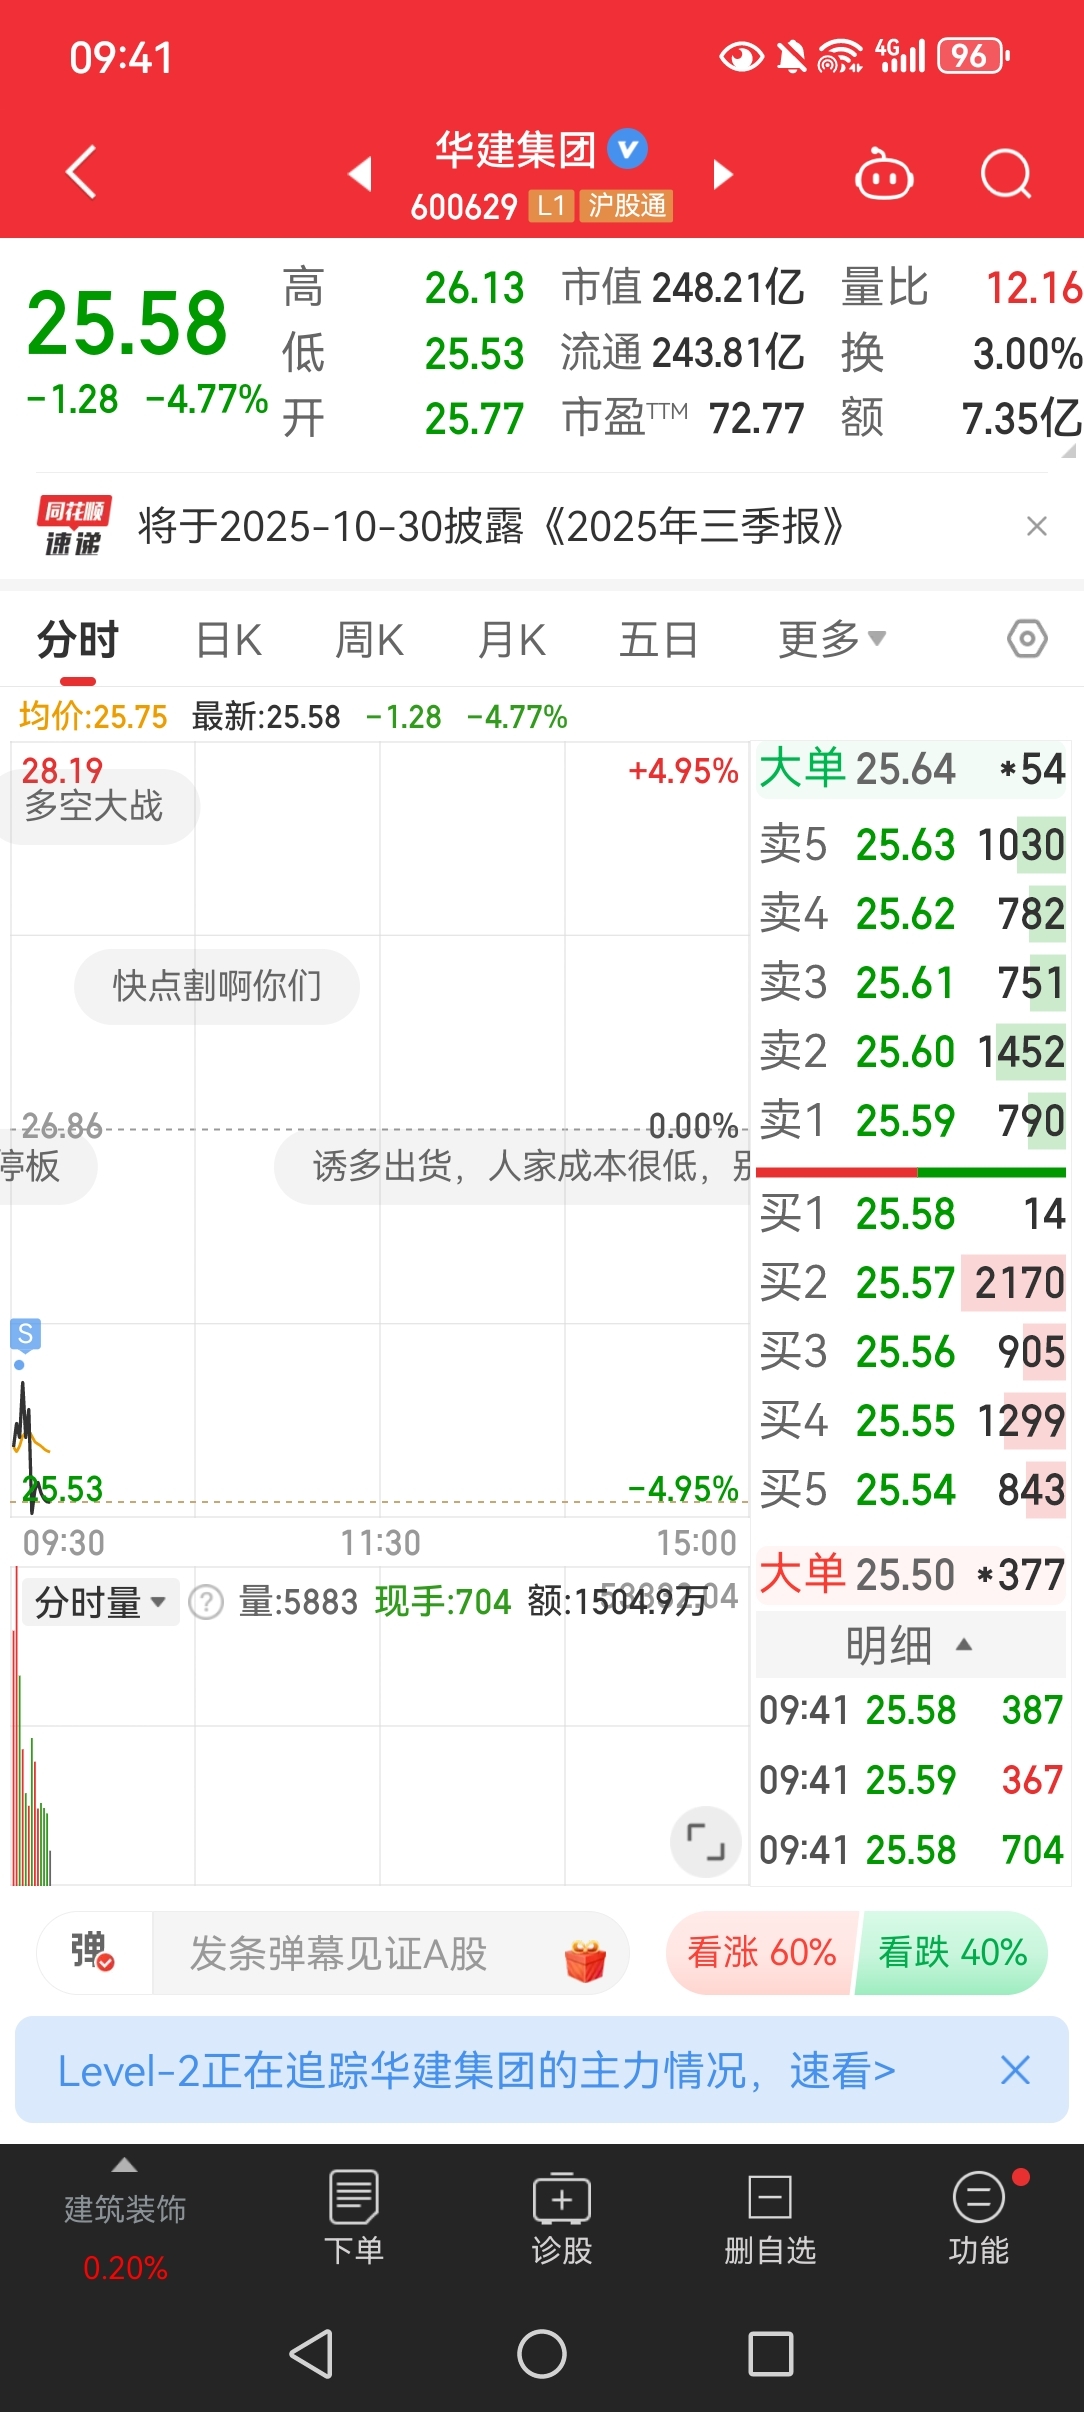Open 诊股 stock diagnosis icon
Image resolution: width=1084 pixels, height=2412 pixels.
click(562, 2217)
